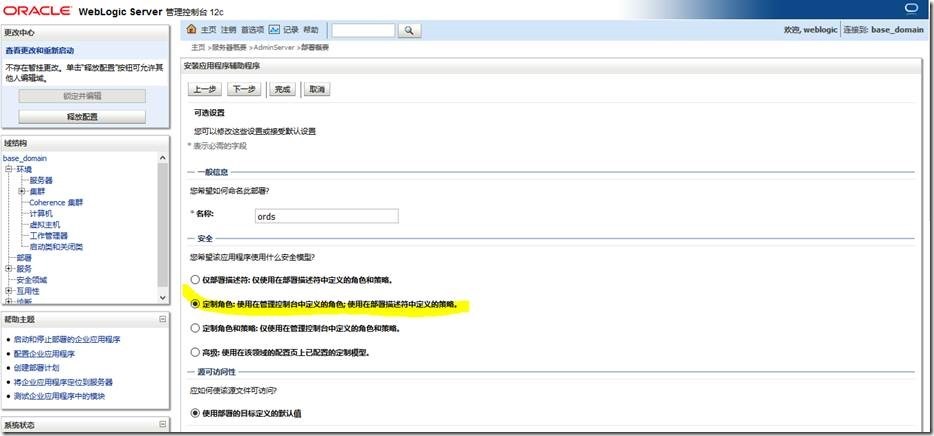Image resolution: width=934 pixels, height=436 pixels.
Task: Click AdminServer breadcrumb link
Action: click(x=275, y=47)
